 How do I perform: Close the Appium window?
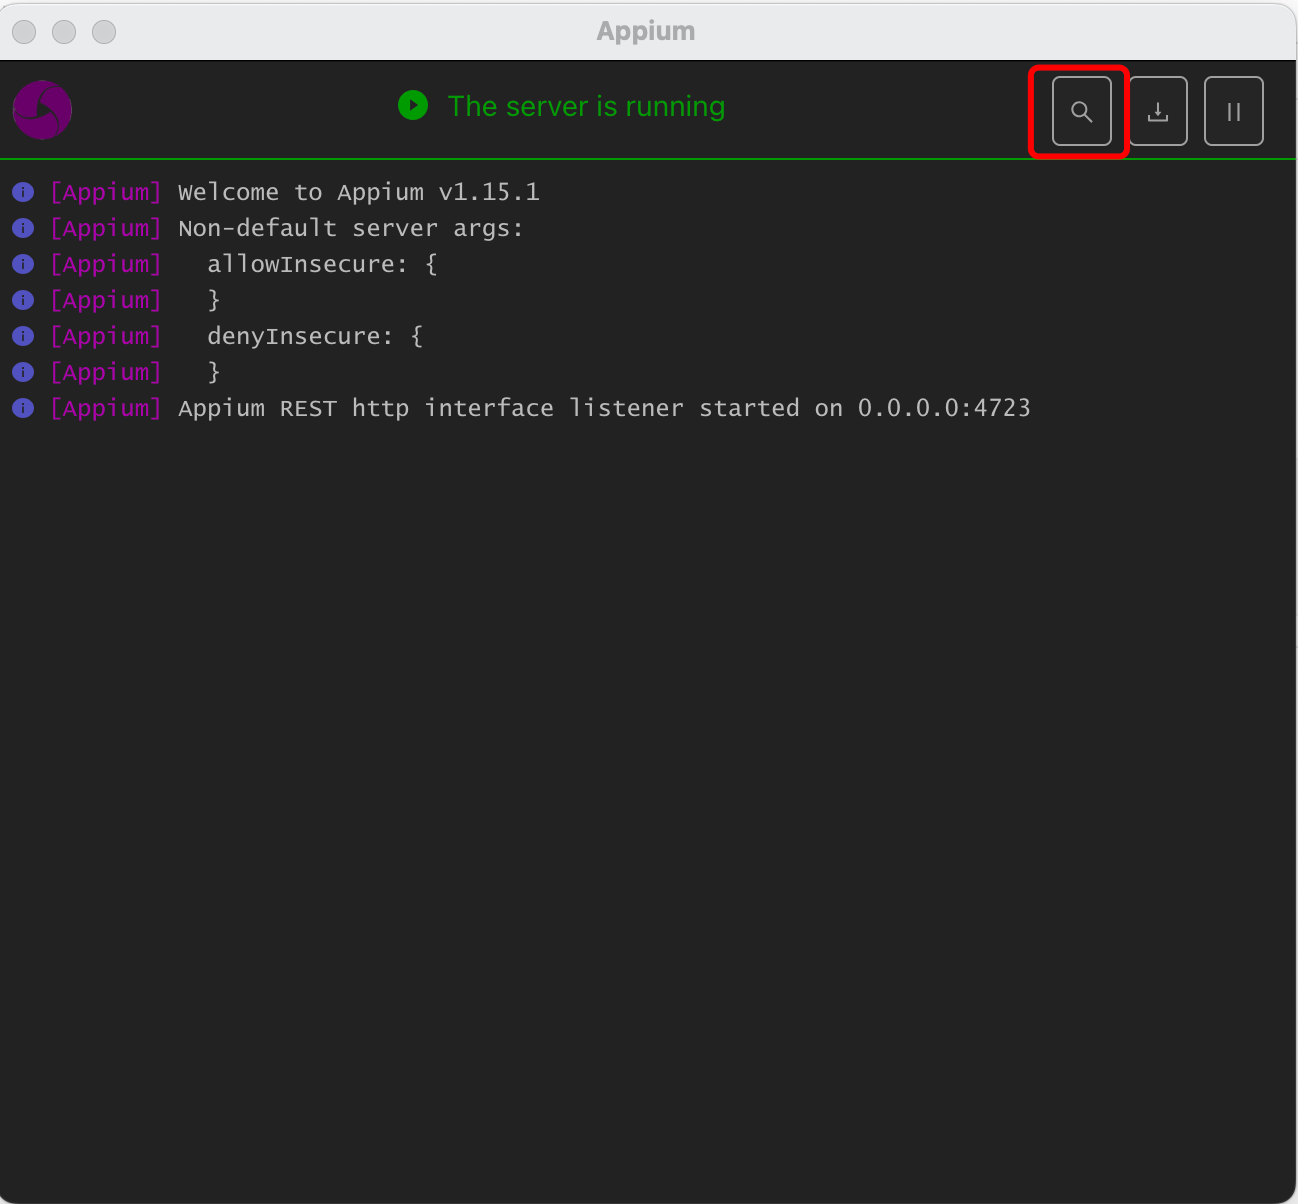24,32
